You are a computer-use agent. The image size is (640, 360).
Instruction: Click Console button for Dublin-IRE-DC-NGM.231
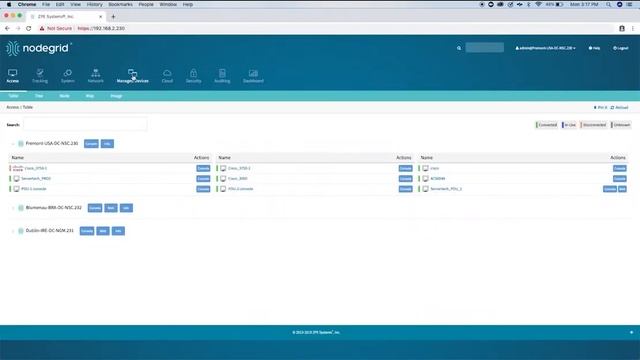(87, 231)
